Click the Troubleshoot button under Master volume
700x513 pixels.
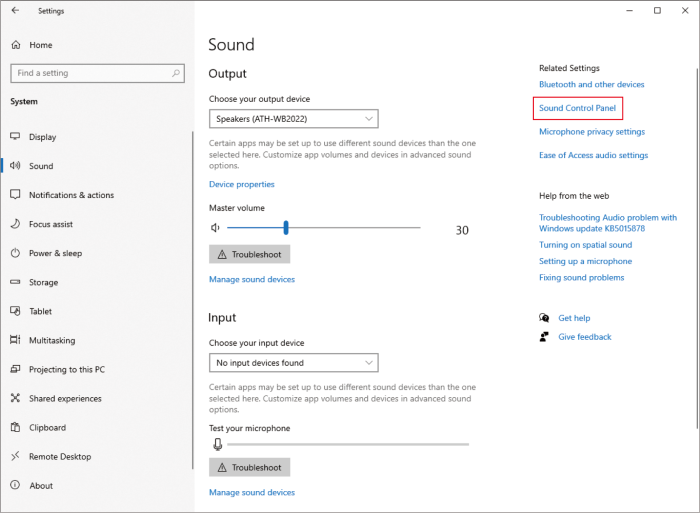250,254
